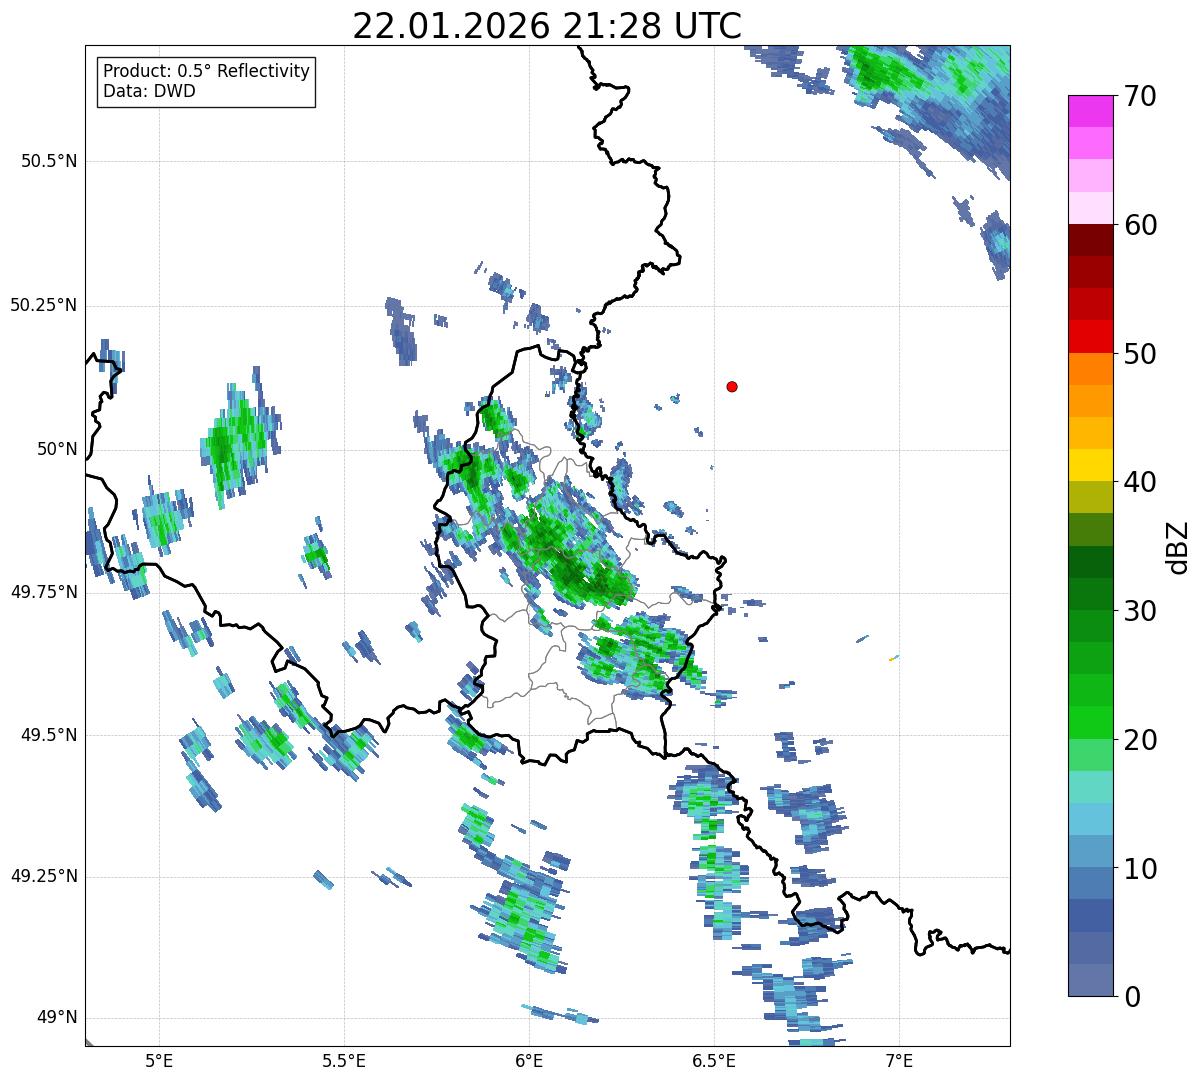Viewport: 1202px width, 1081px height.
Task: Click the colorbar tick label 50
Action: [1140, 355]
